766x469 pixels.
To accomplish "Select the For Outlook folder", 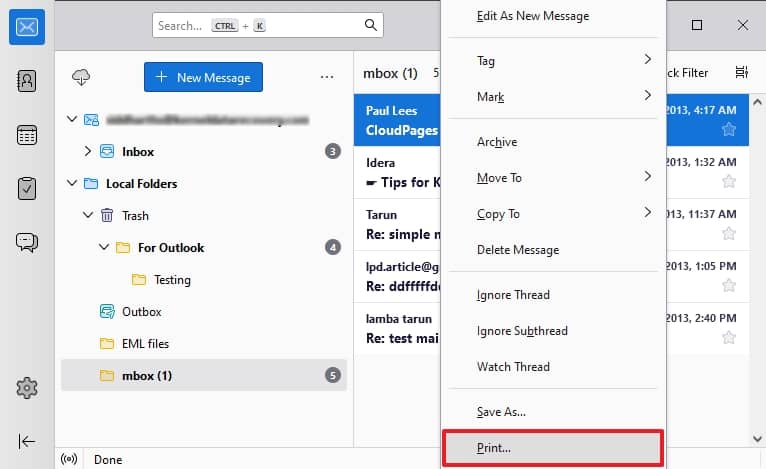I will pos(204,248).
